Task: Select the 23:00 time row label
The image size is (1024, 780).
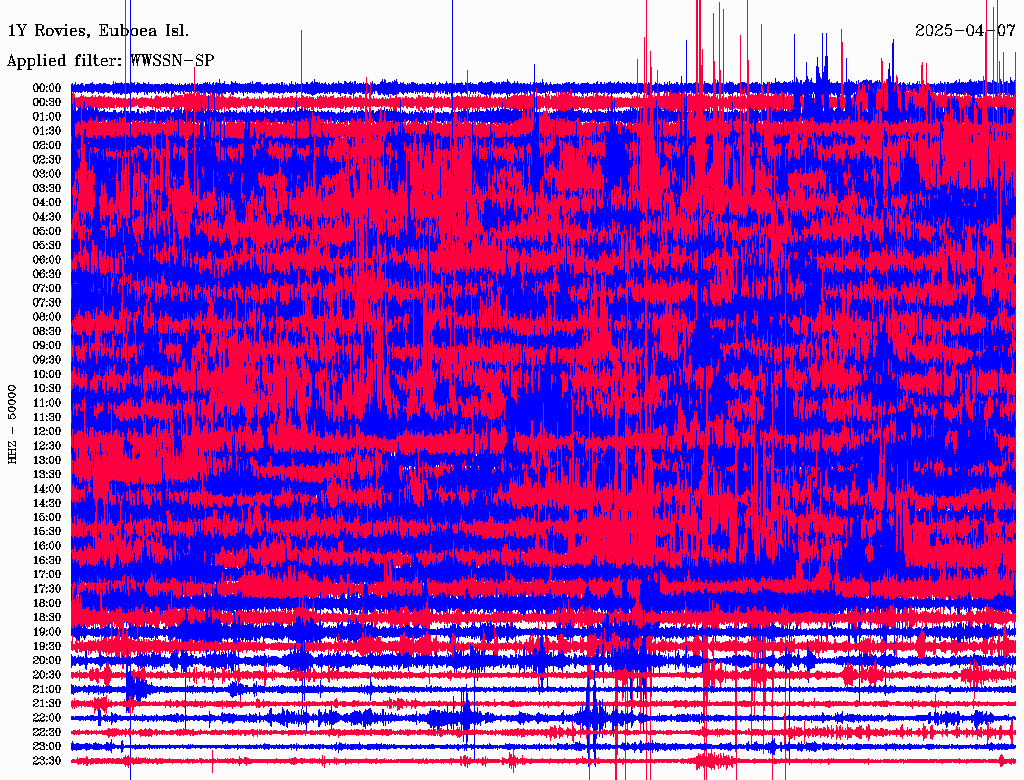Action: click(x=48, y=746)
